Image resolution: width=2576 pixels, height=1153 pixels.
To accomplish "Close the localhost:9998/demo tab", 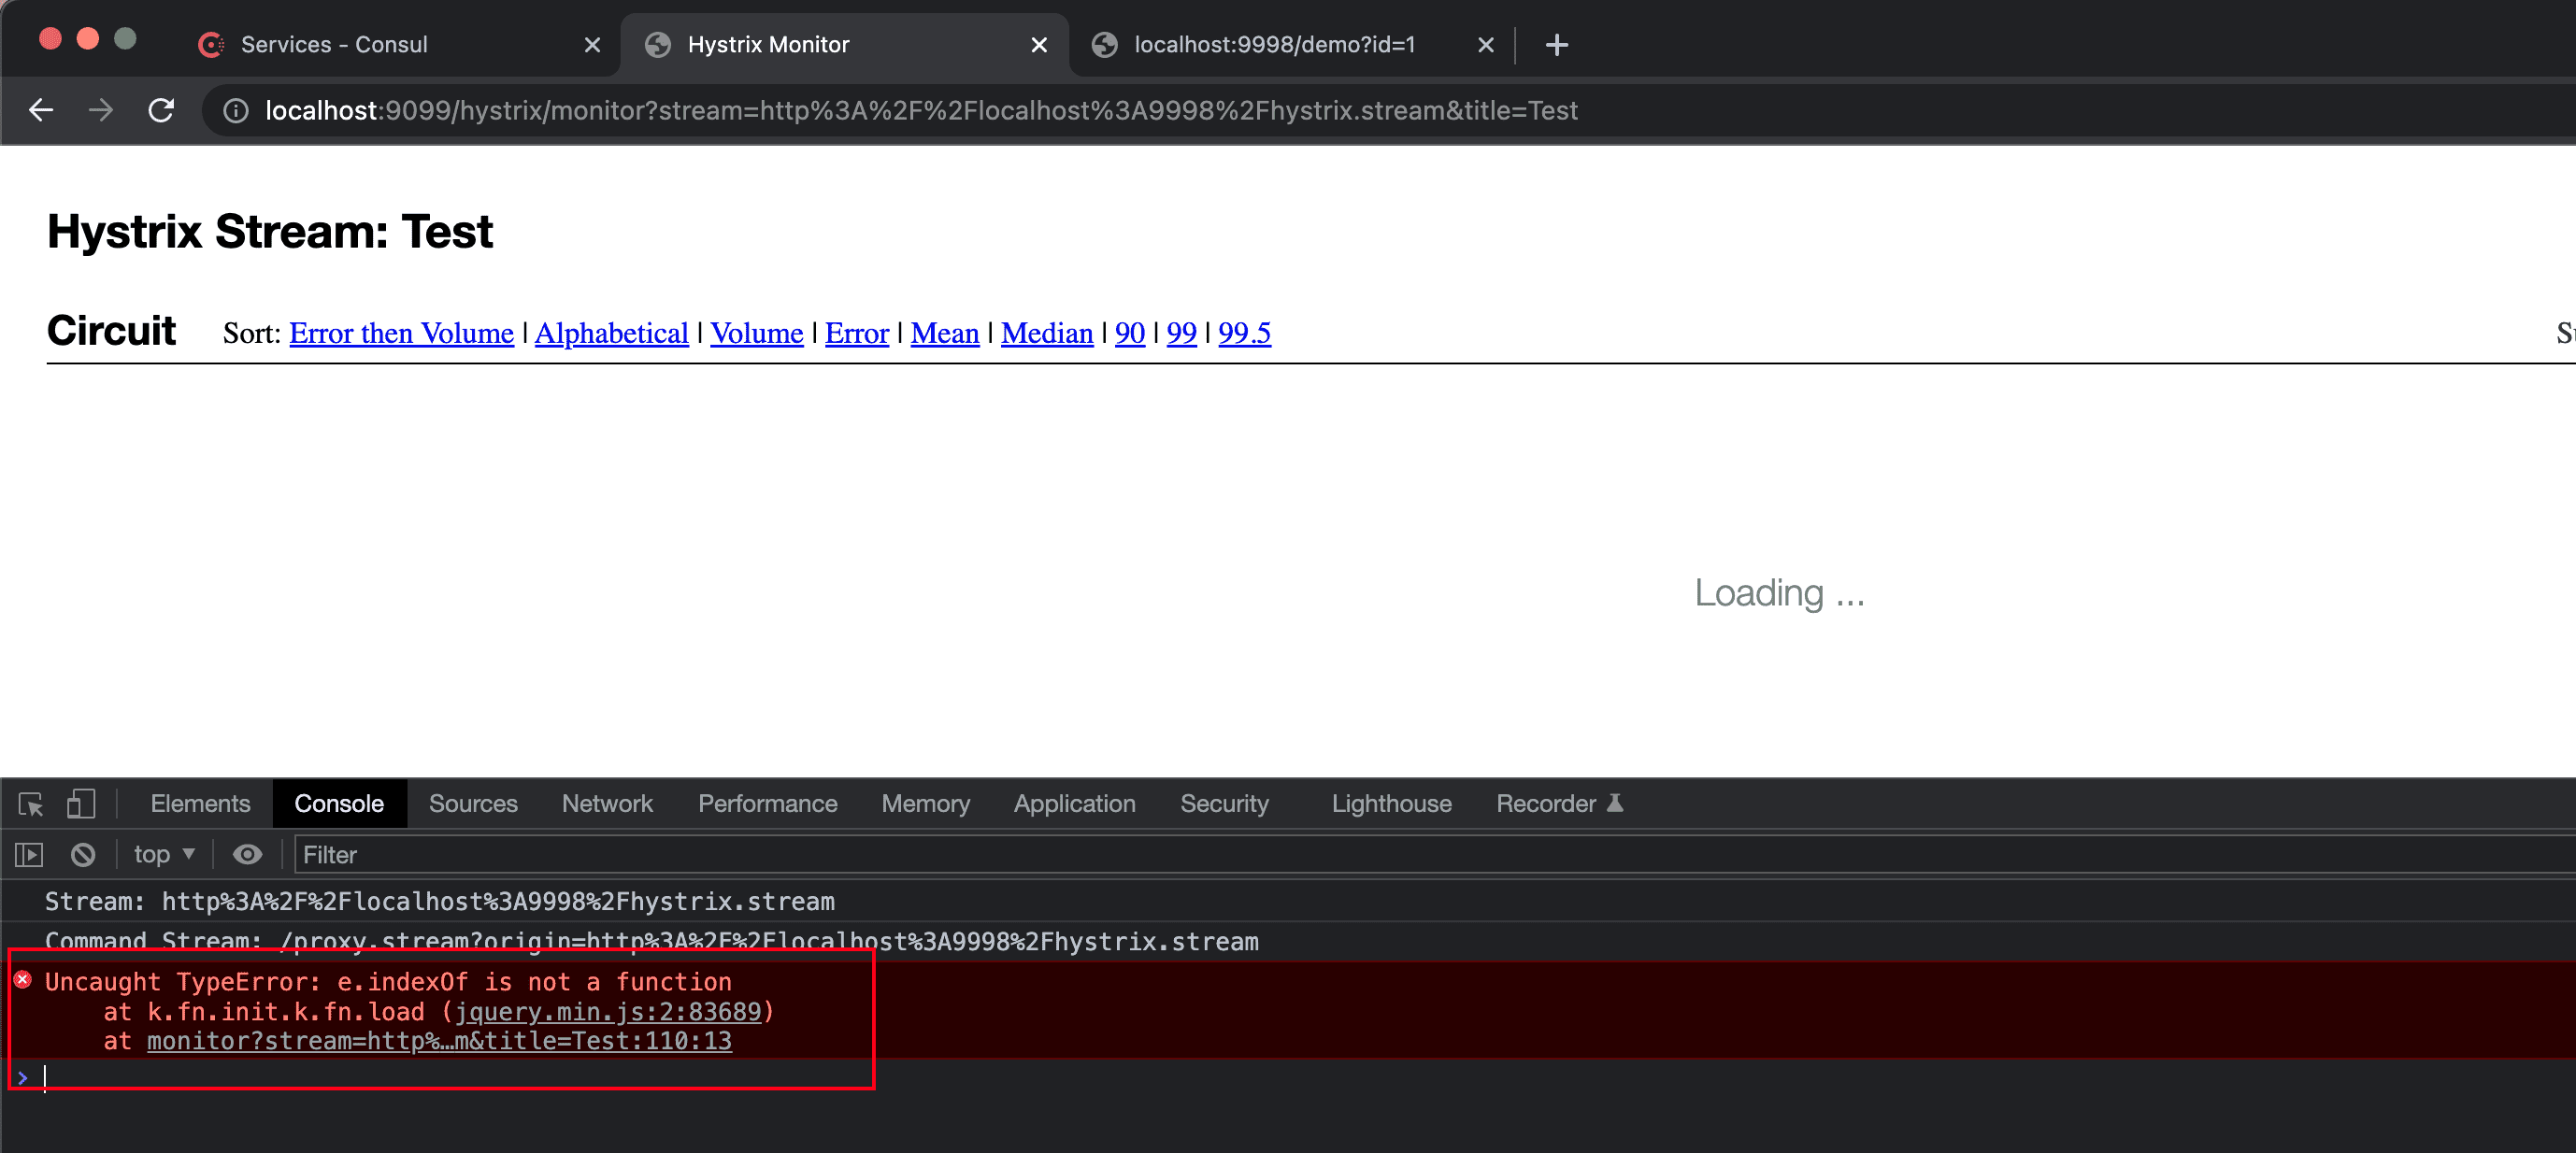I will pyautogui.click(x=1485, y=45).
